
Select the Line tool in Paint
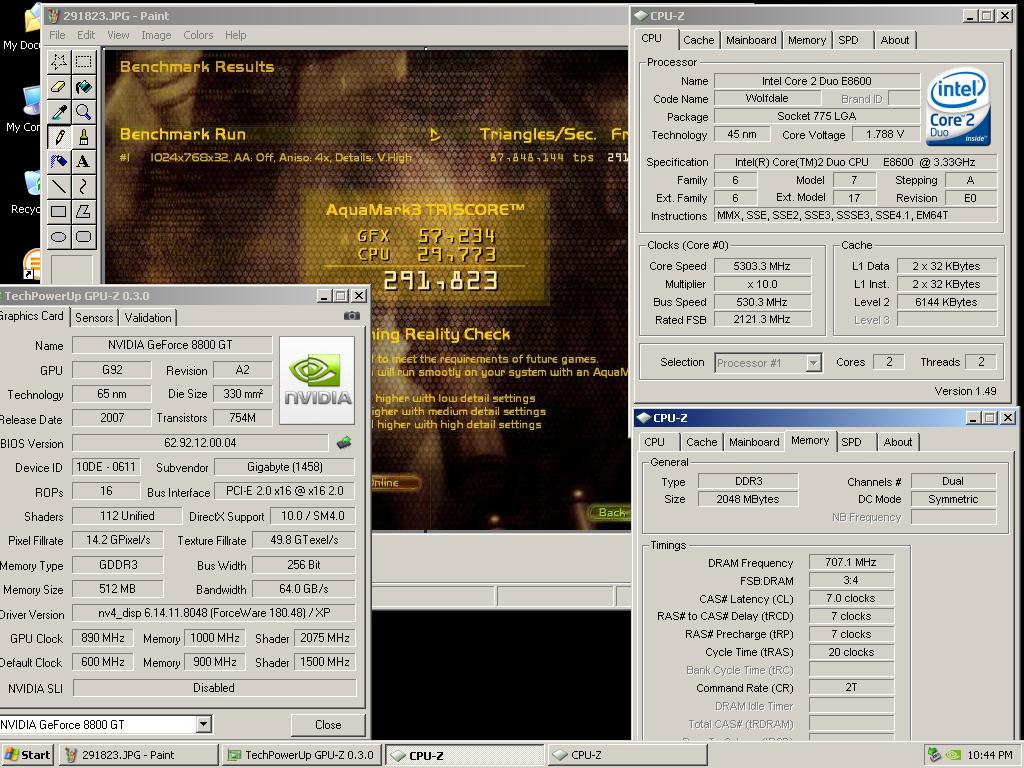point(59,187)
